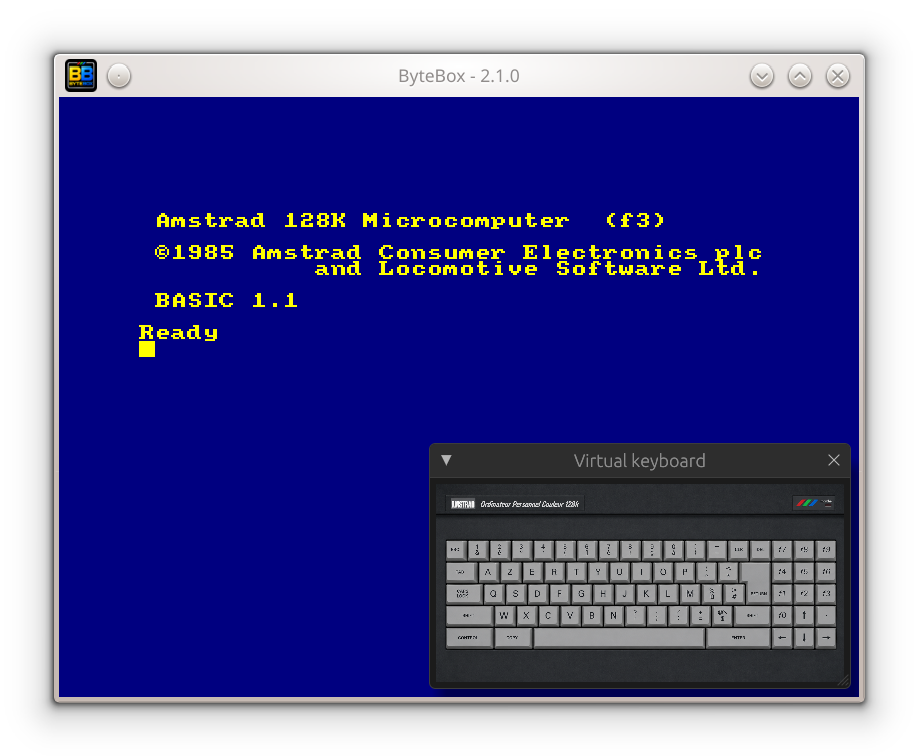
Task: Tap the CONTROL key on virtual keyboard
Action: click(469, 638)
